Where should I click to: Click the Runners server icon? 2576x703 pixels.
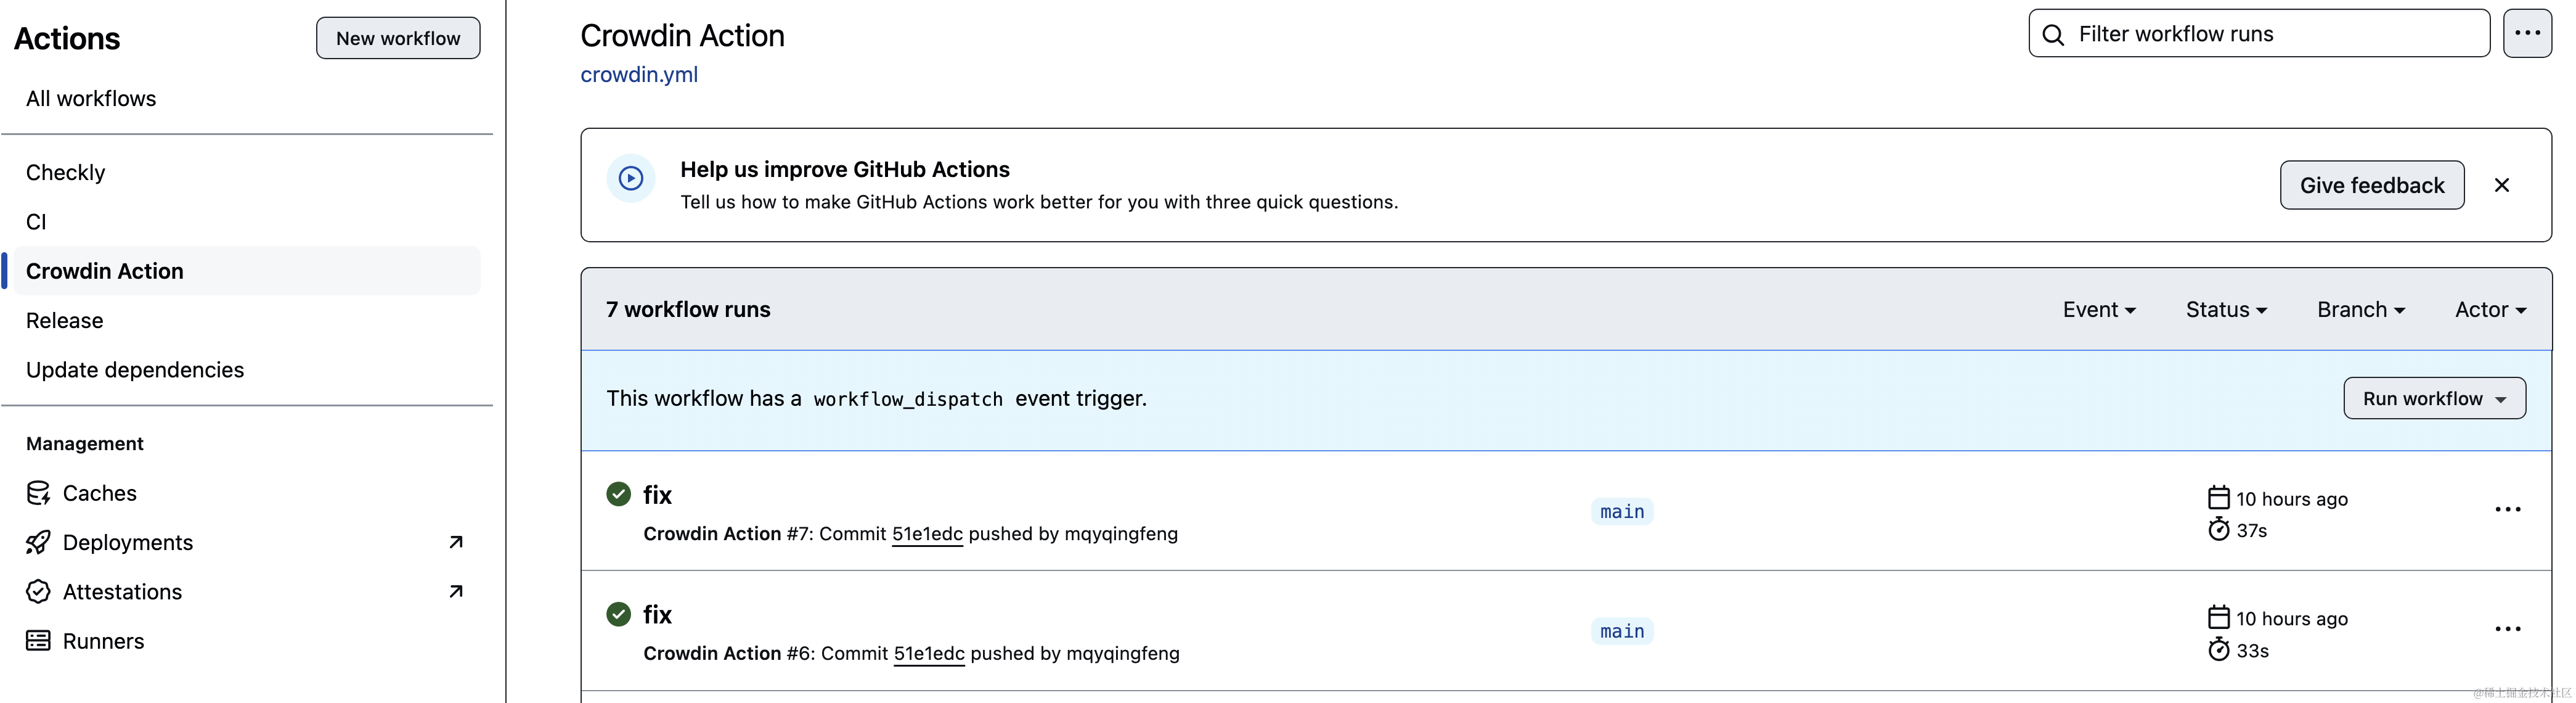[x=38, y=641]
